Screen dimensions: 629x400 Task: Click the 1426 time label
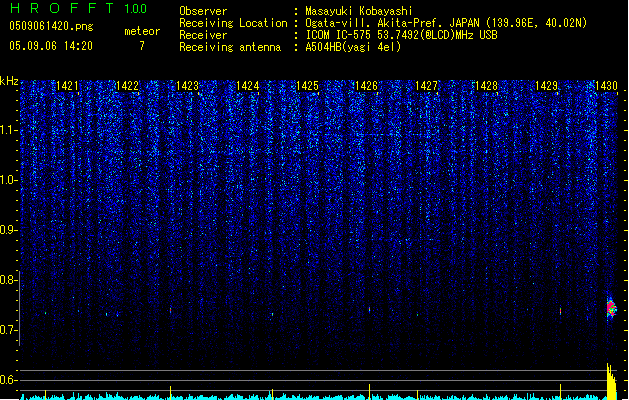tap(366, 86)
